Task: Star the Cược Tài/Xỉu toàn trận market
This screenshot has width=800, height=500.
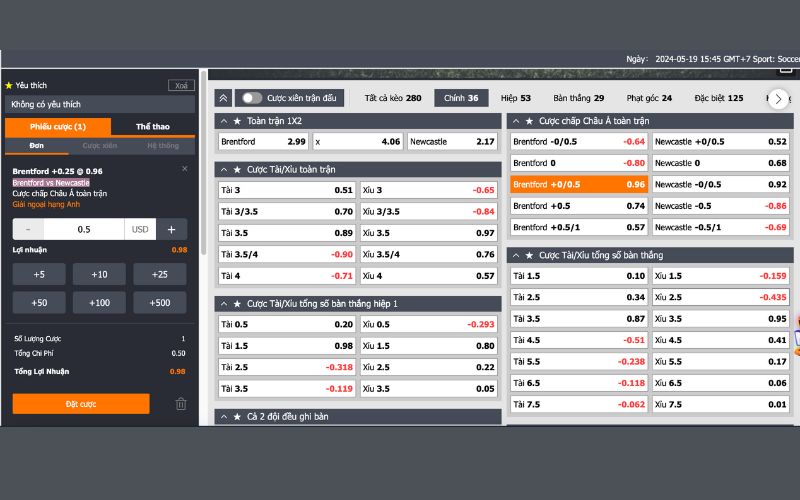Action: click(x=237, y=169)
